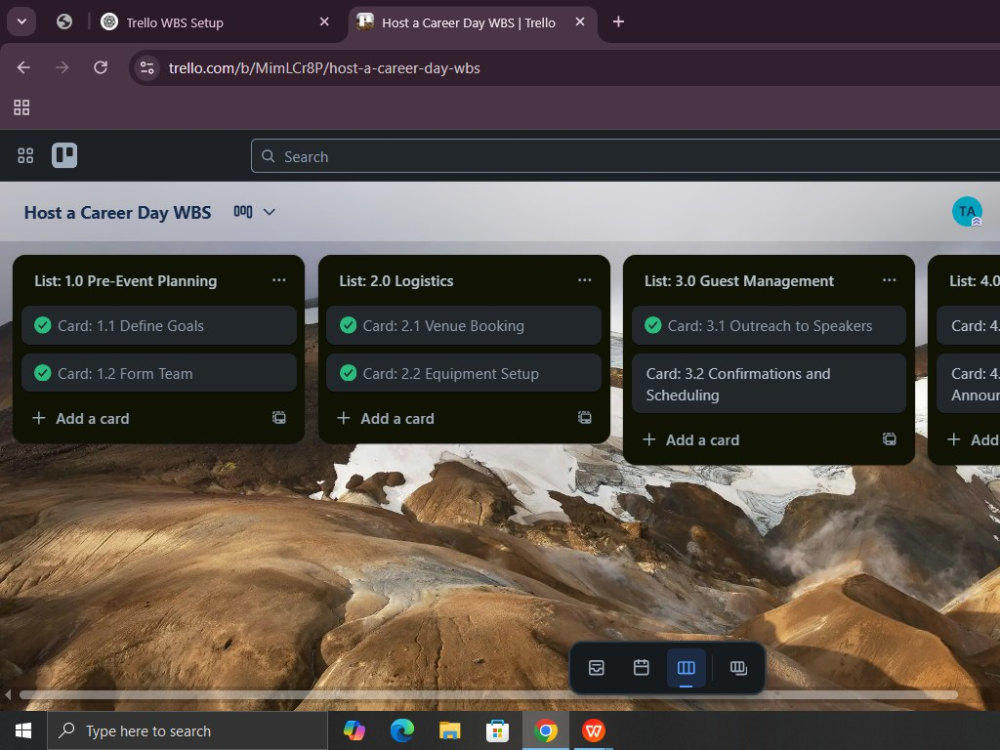Image resolution: width=1000 pixels, height=750 pixels.
Task: Open Microsoft Store from the taskbar
Action: pyautogui.click(x=497, y=730)
